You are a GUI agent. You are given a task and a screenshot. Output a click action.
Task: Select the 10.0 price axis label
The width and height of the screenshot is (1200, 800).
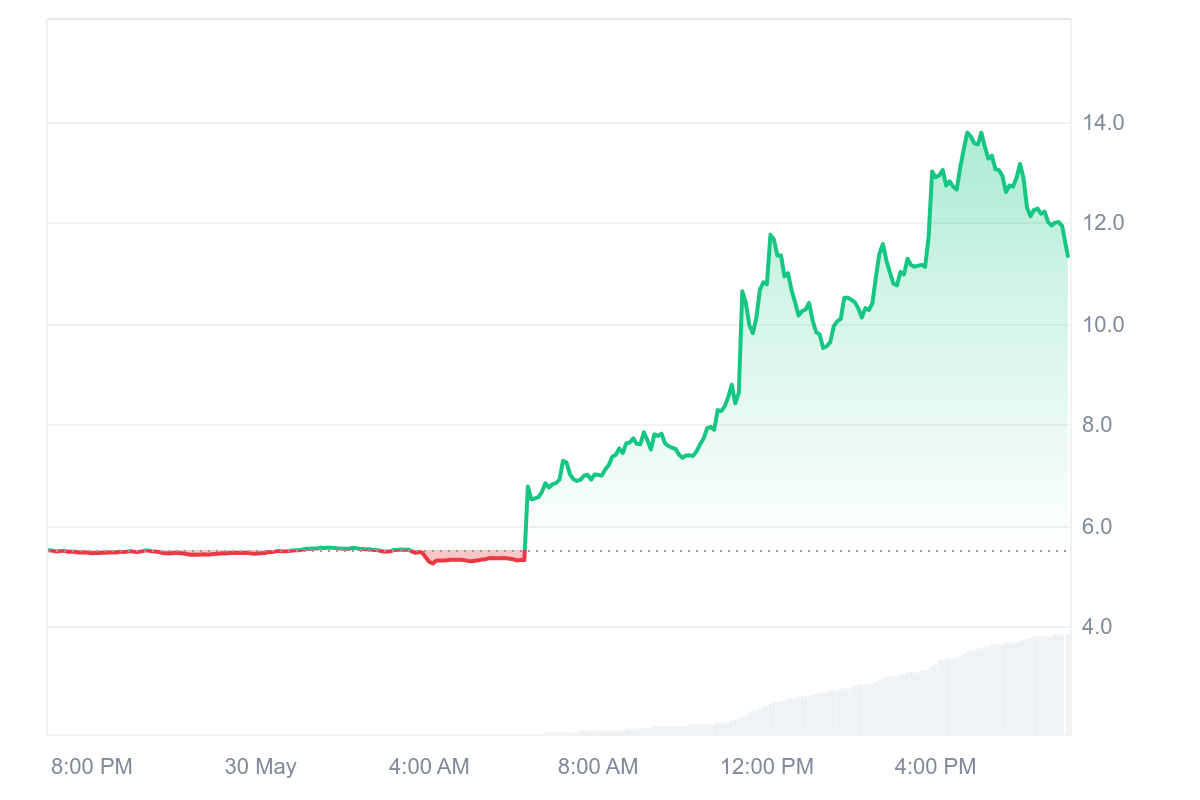click(1103, 324)
